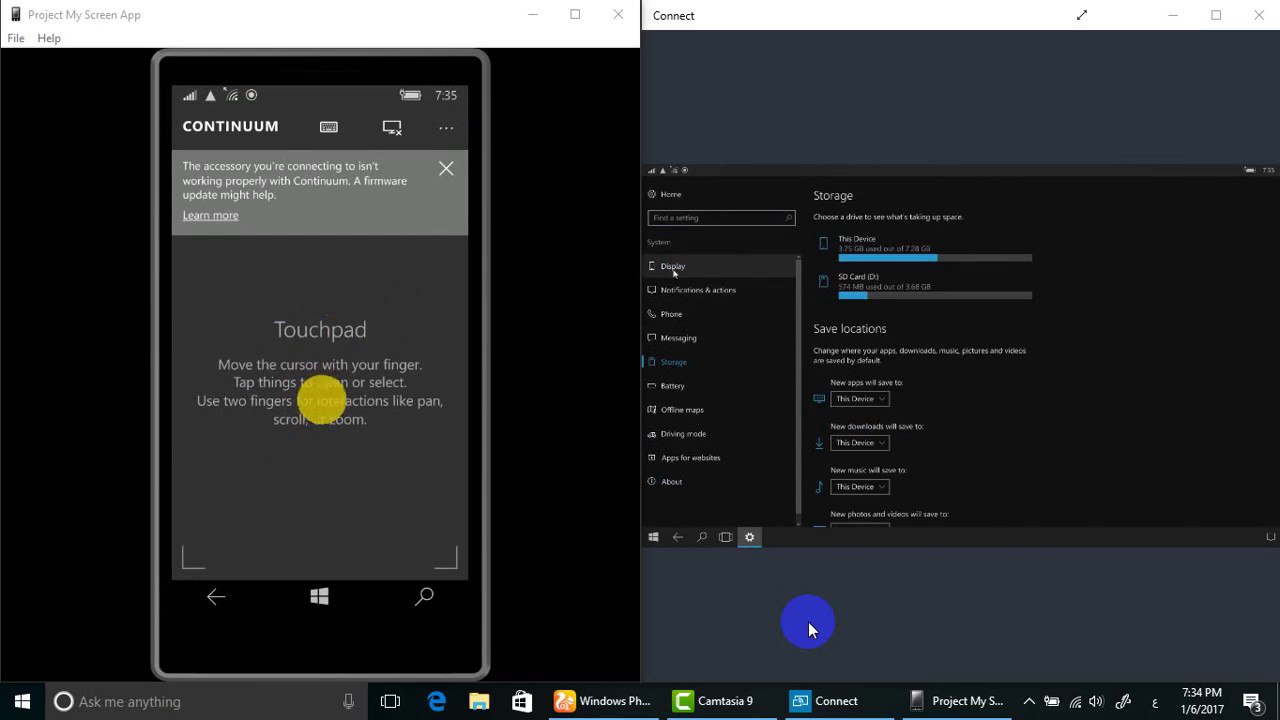Expand New apps save location dropdown

[860, 399]
